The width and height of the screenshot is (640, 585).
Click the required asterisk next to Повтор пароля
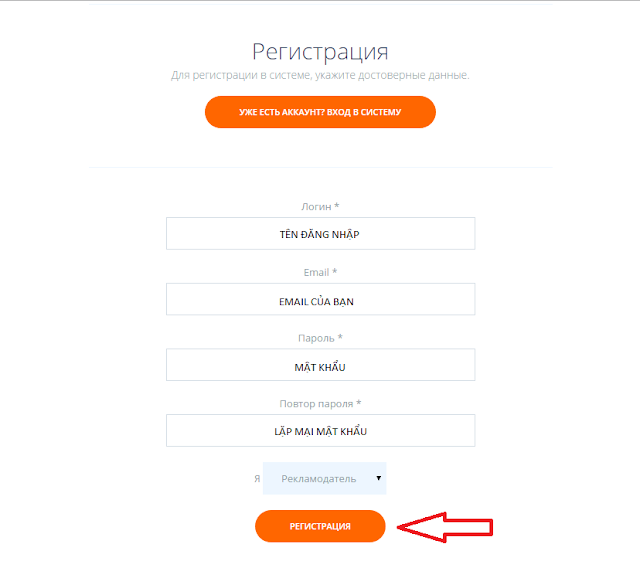coord(359,403)
